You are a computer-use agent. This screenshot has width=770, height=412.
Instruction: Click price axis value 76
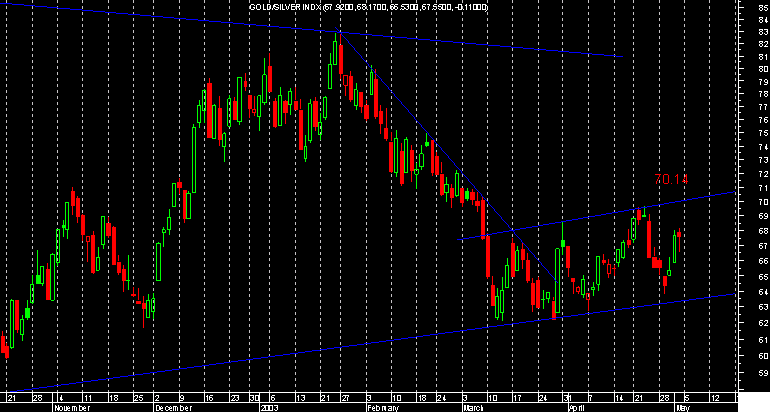764,120
